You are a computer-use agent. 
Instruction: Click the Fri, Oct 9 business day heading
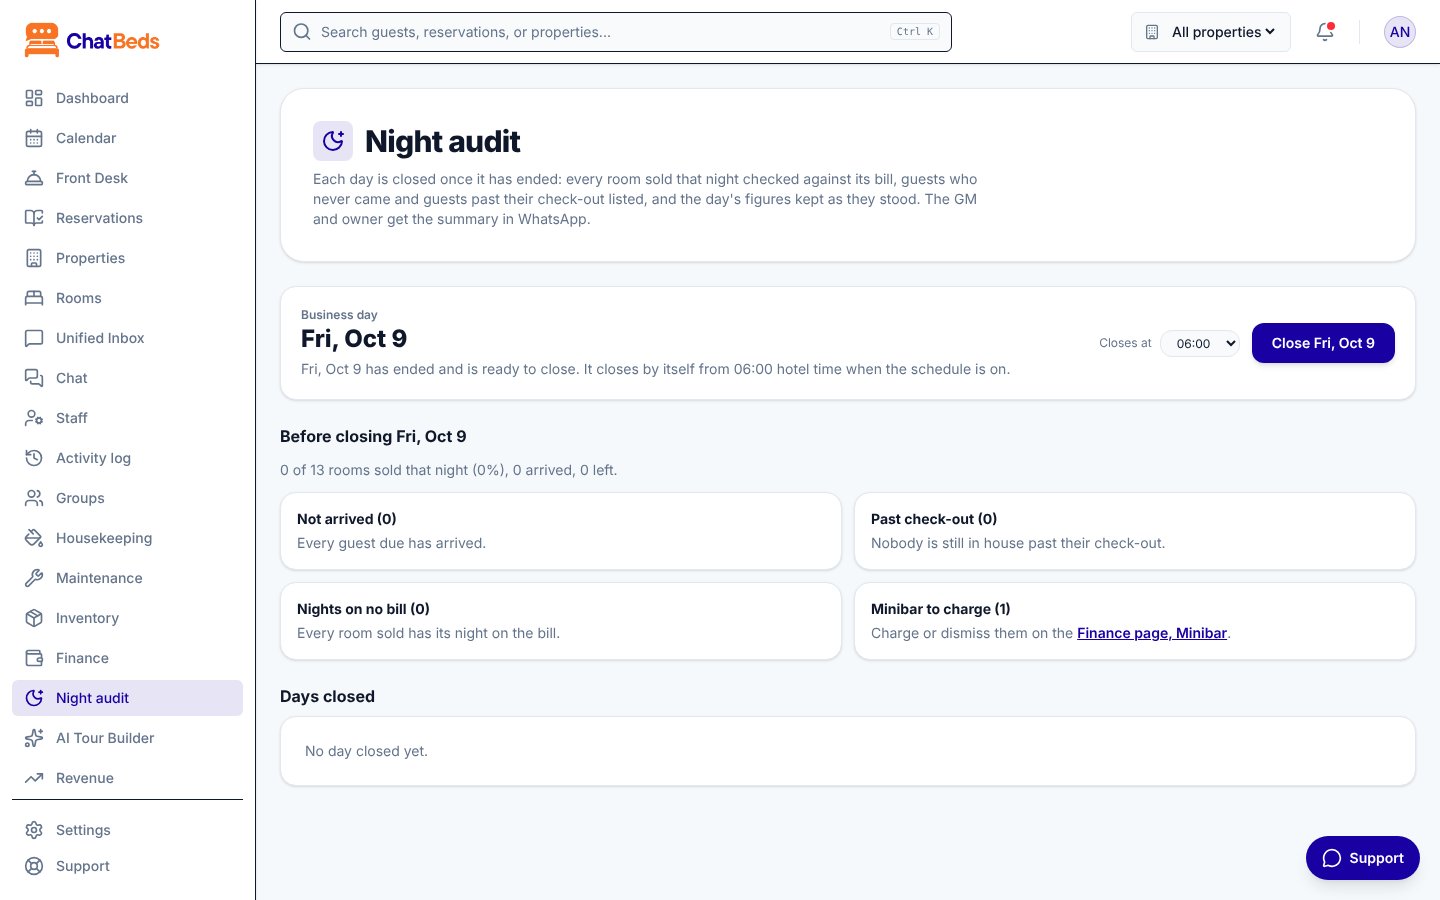(354, 339)
